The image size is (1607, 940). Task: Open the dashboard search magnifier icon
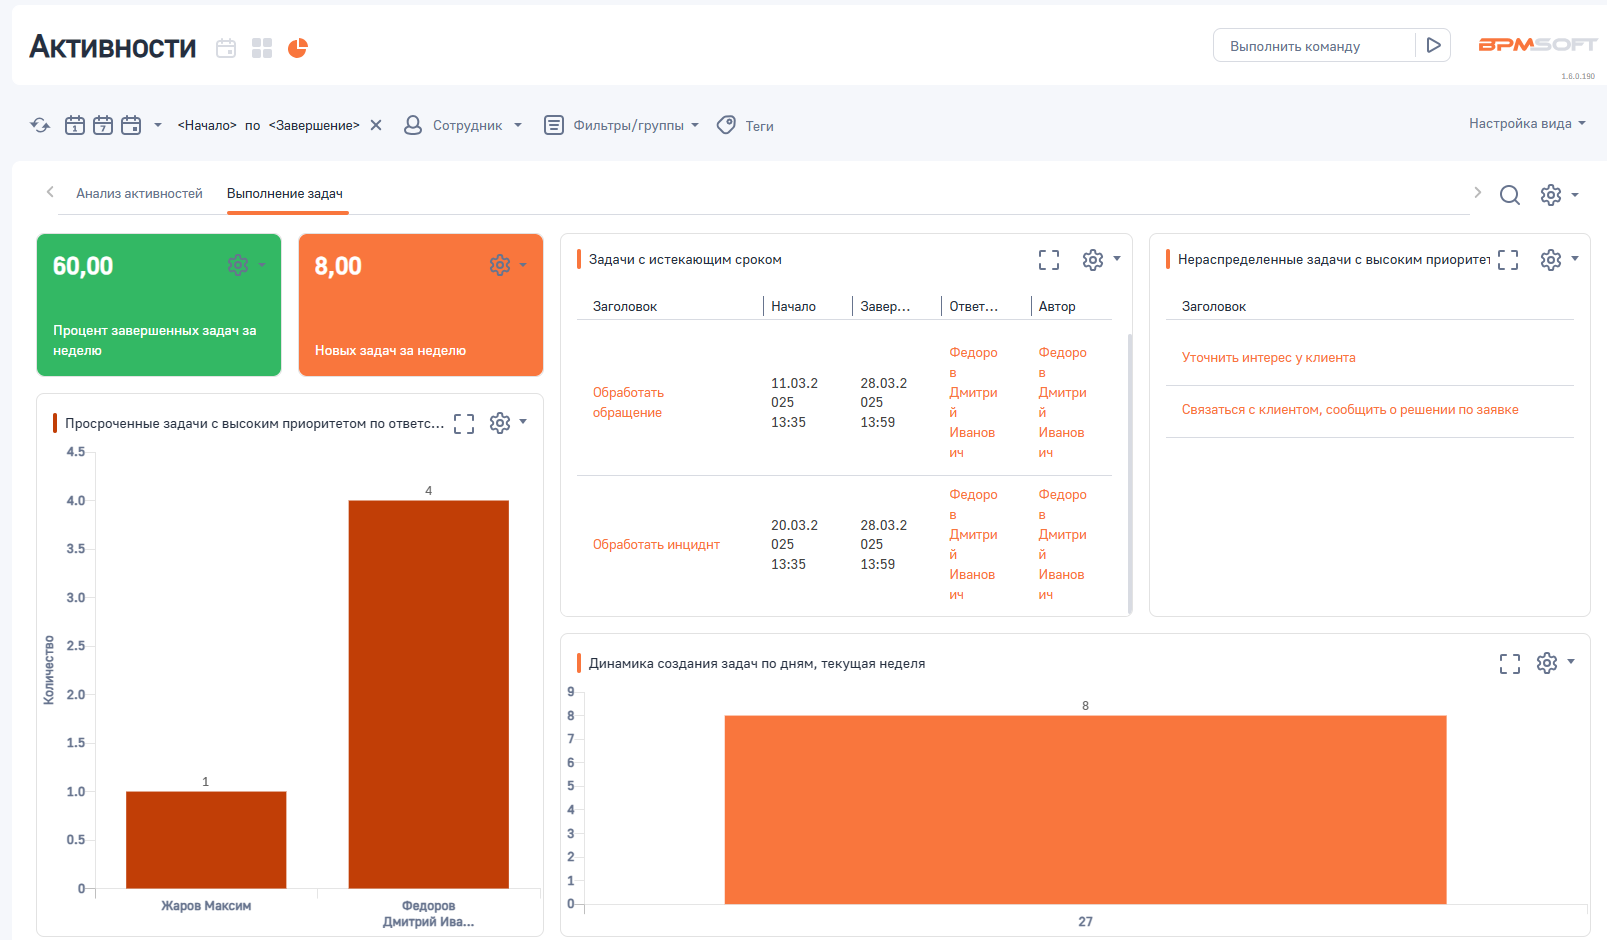coord(1509,195)
